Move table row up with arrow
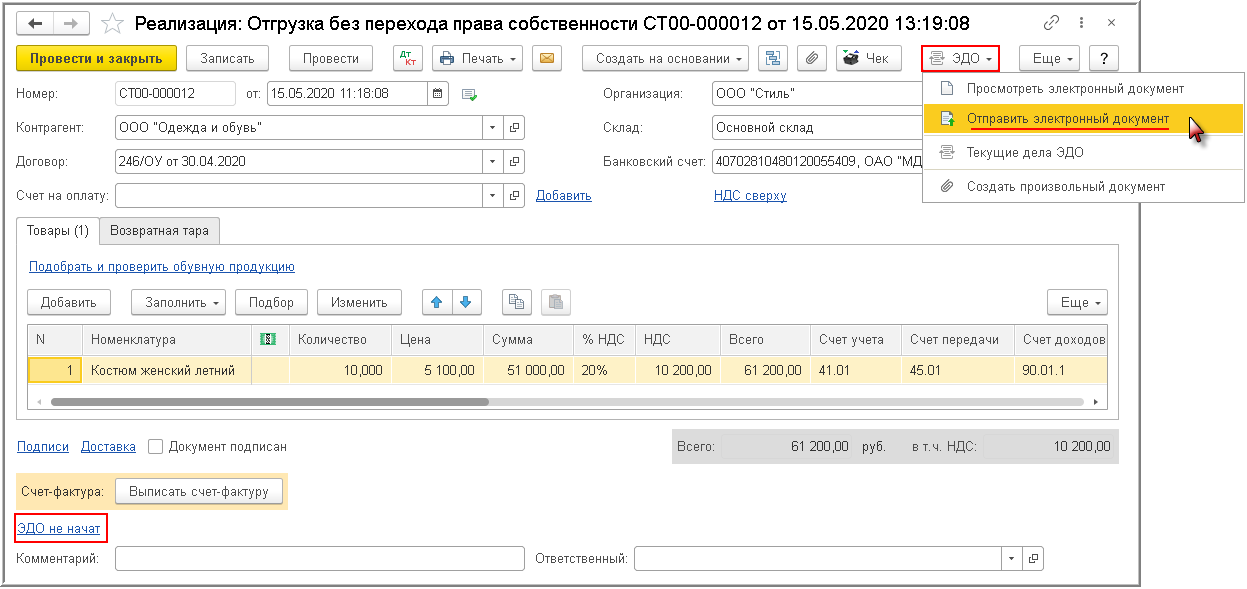The height and width of the screenshot is (589, 1247). [x=437, y=302]
